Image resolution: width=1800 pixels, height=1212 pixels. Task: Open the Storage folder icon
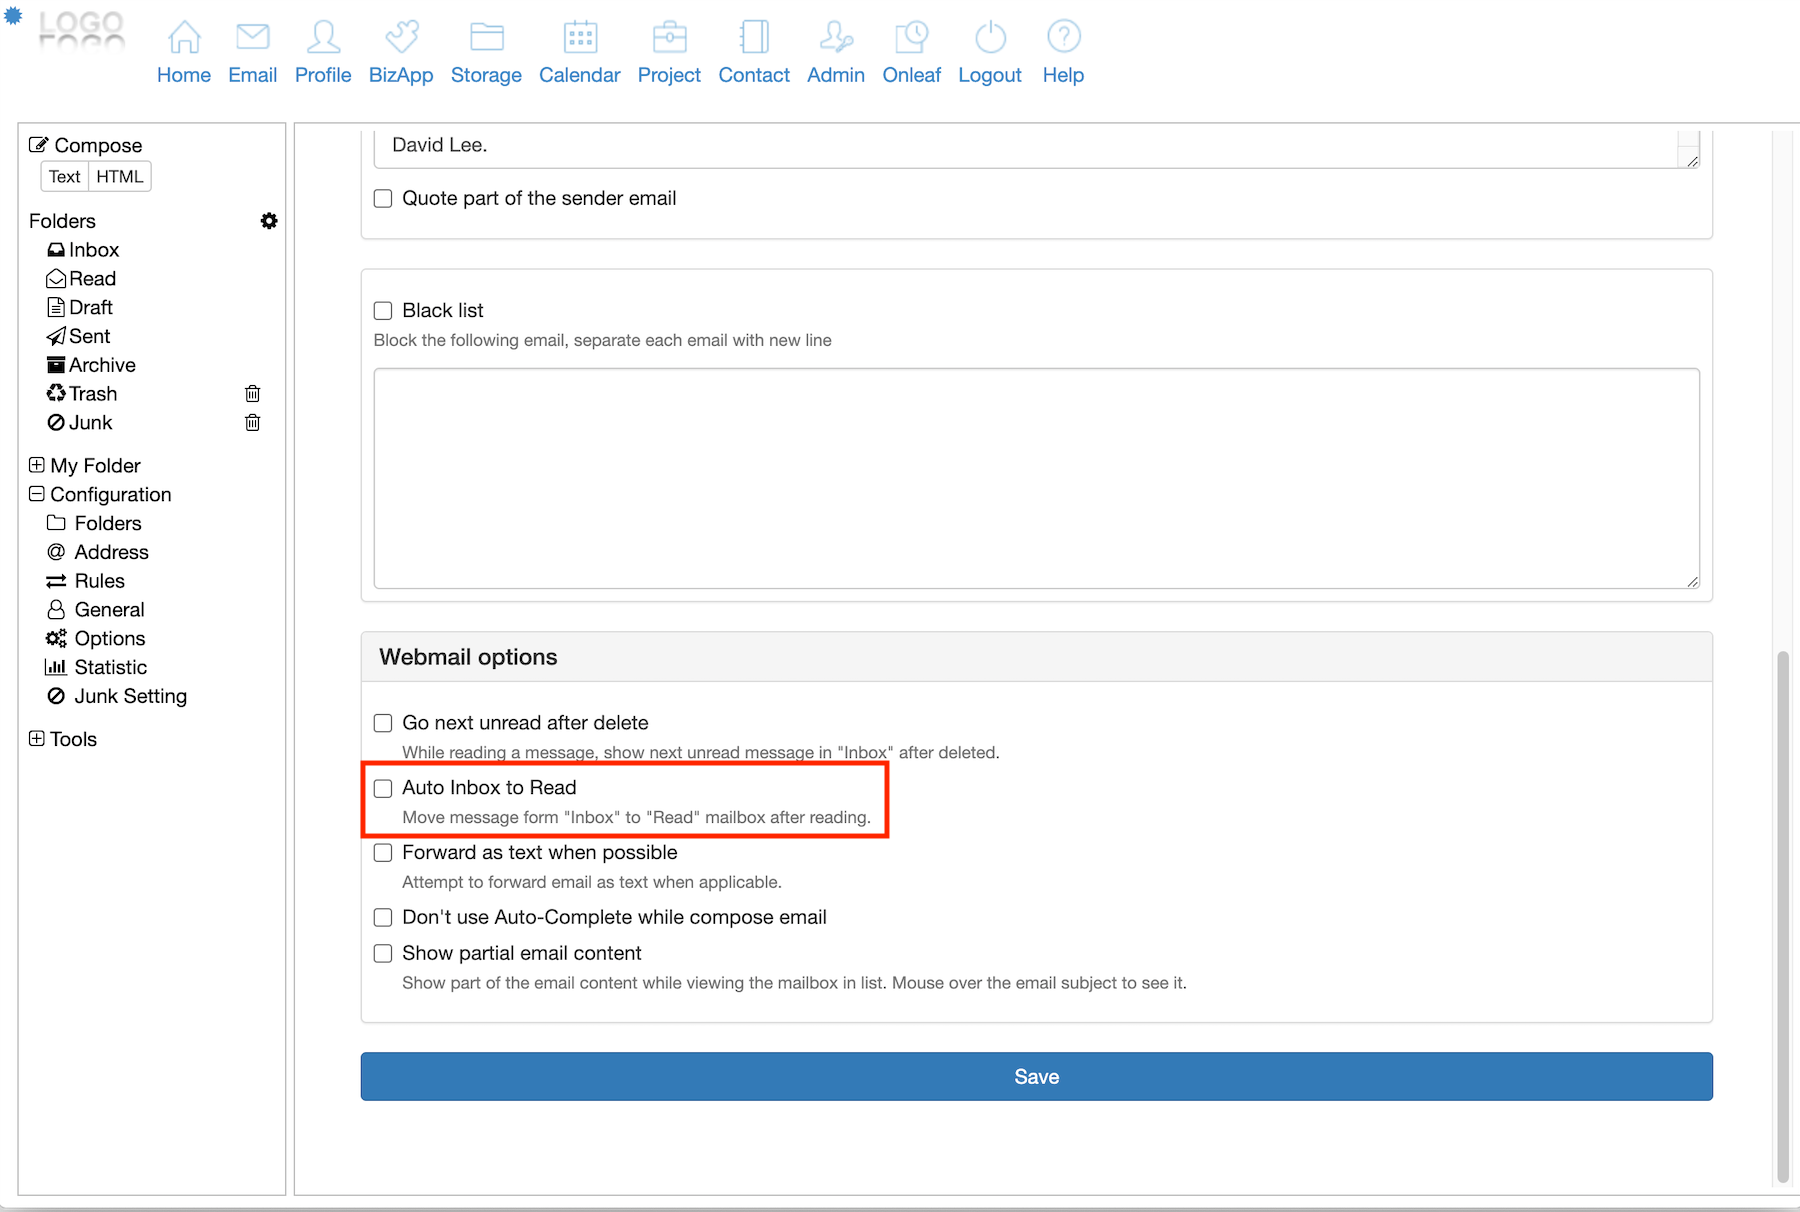[x=486, y=38]
